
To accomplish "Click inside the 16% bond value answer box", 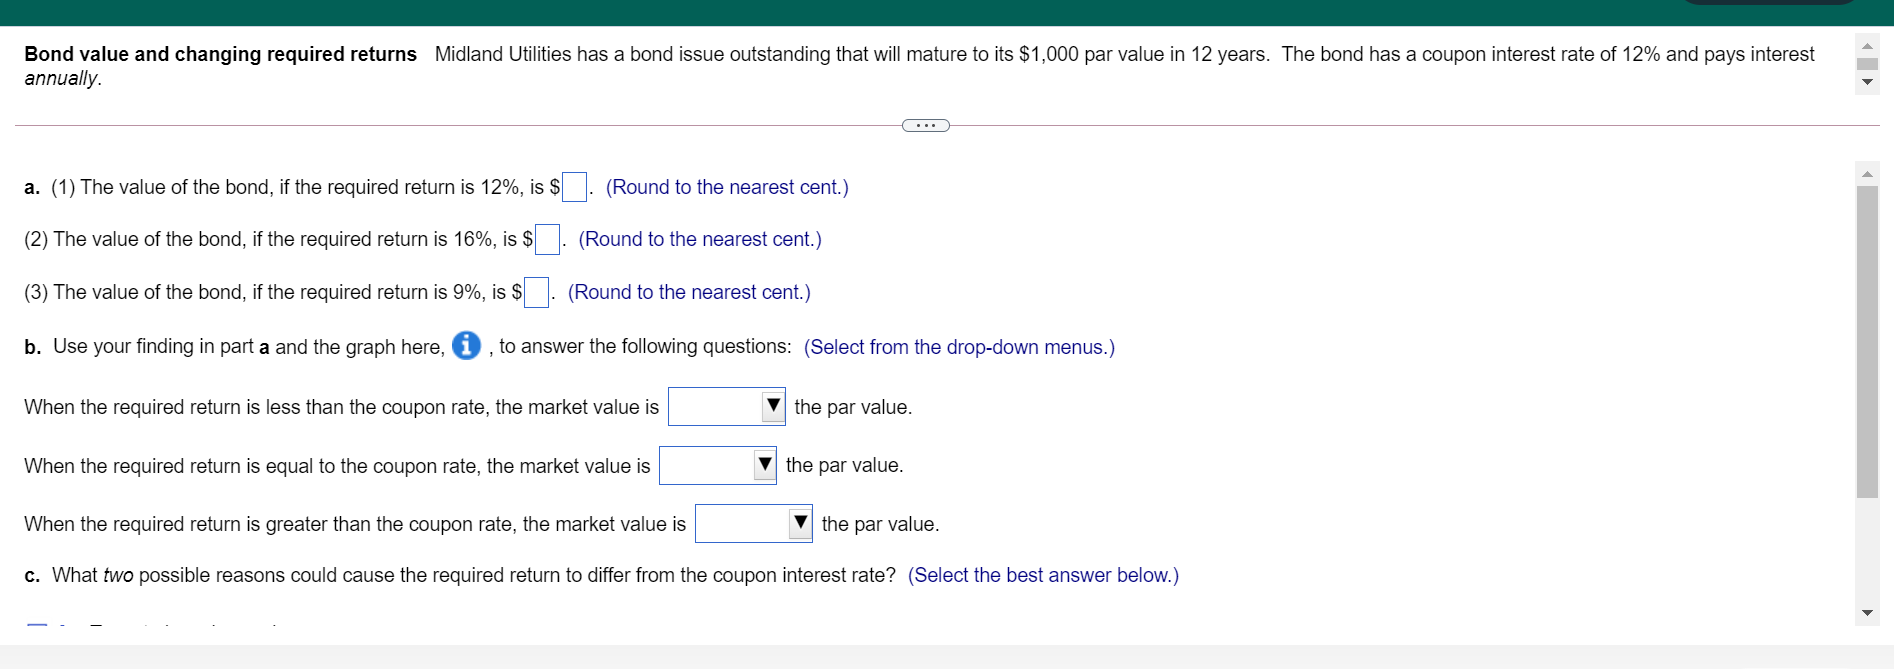I will tap(546, 240).
